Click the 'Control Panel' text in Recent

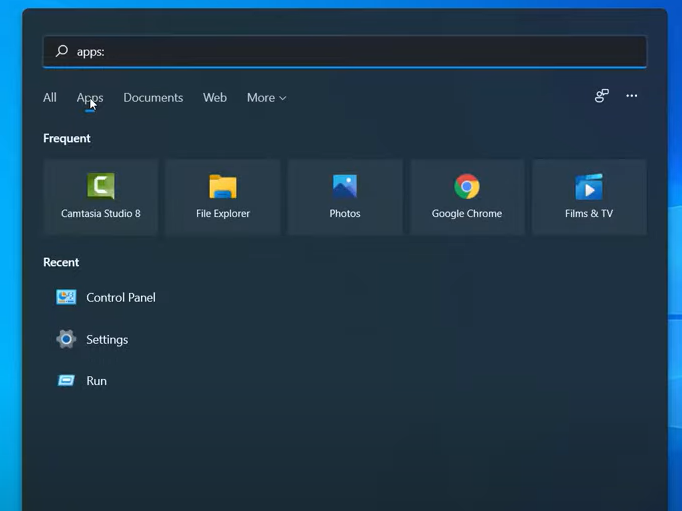pos(121,297)
